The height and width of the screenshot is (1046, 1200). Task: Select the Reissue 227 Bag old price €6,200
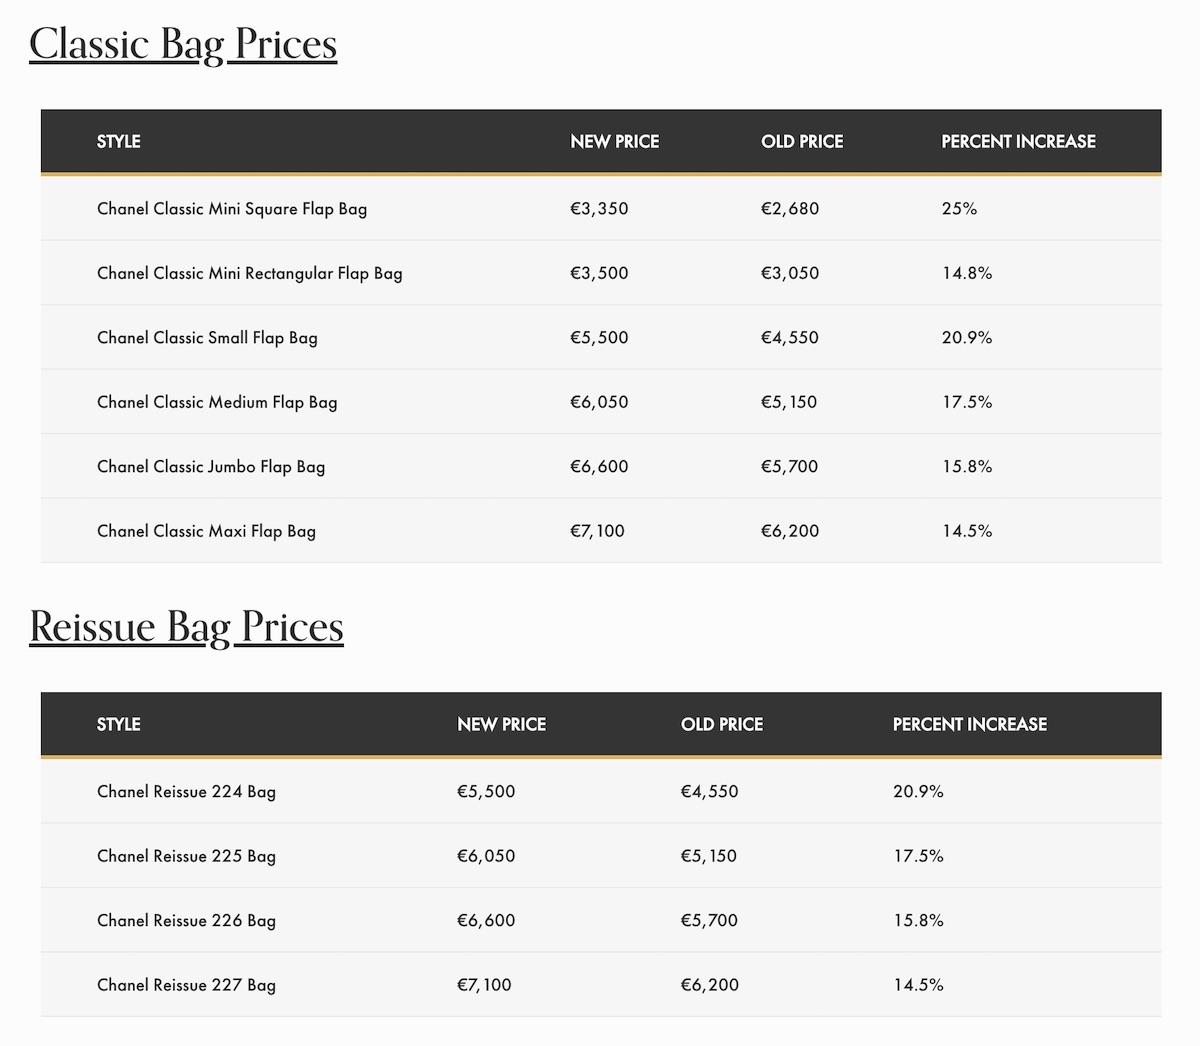pyautogui.click(x=710, y=986)
